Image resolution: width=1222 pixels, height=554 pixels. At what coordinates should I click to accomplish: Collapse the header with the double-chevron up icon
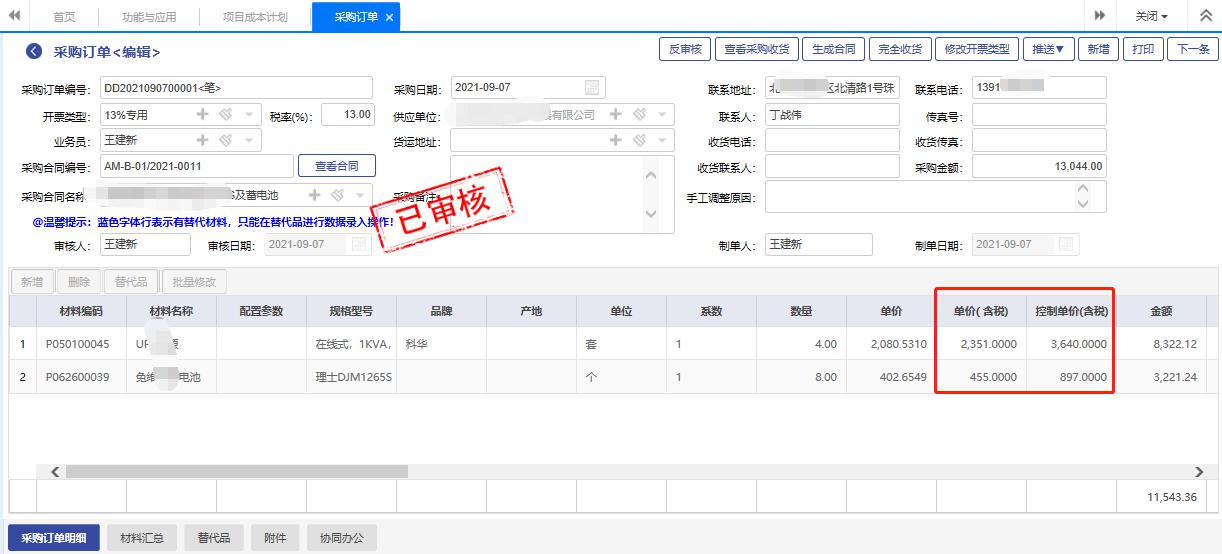[x=1205, y=16]
